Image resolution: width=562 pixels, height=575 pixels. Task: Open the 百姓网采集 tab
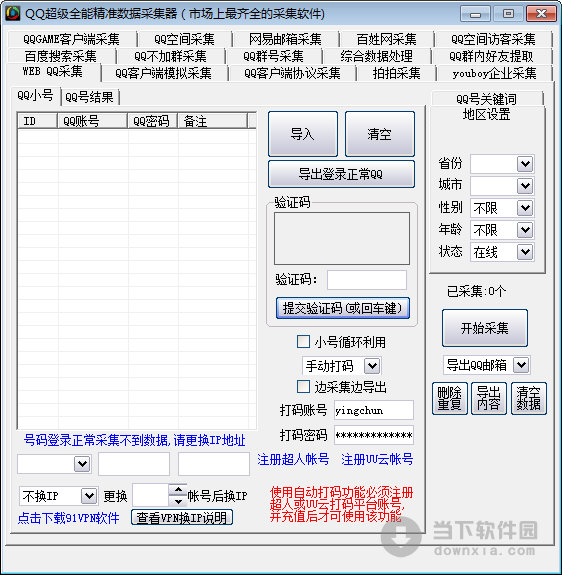(386, 39)
